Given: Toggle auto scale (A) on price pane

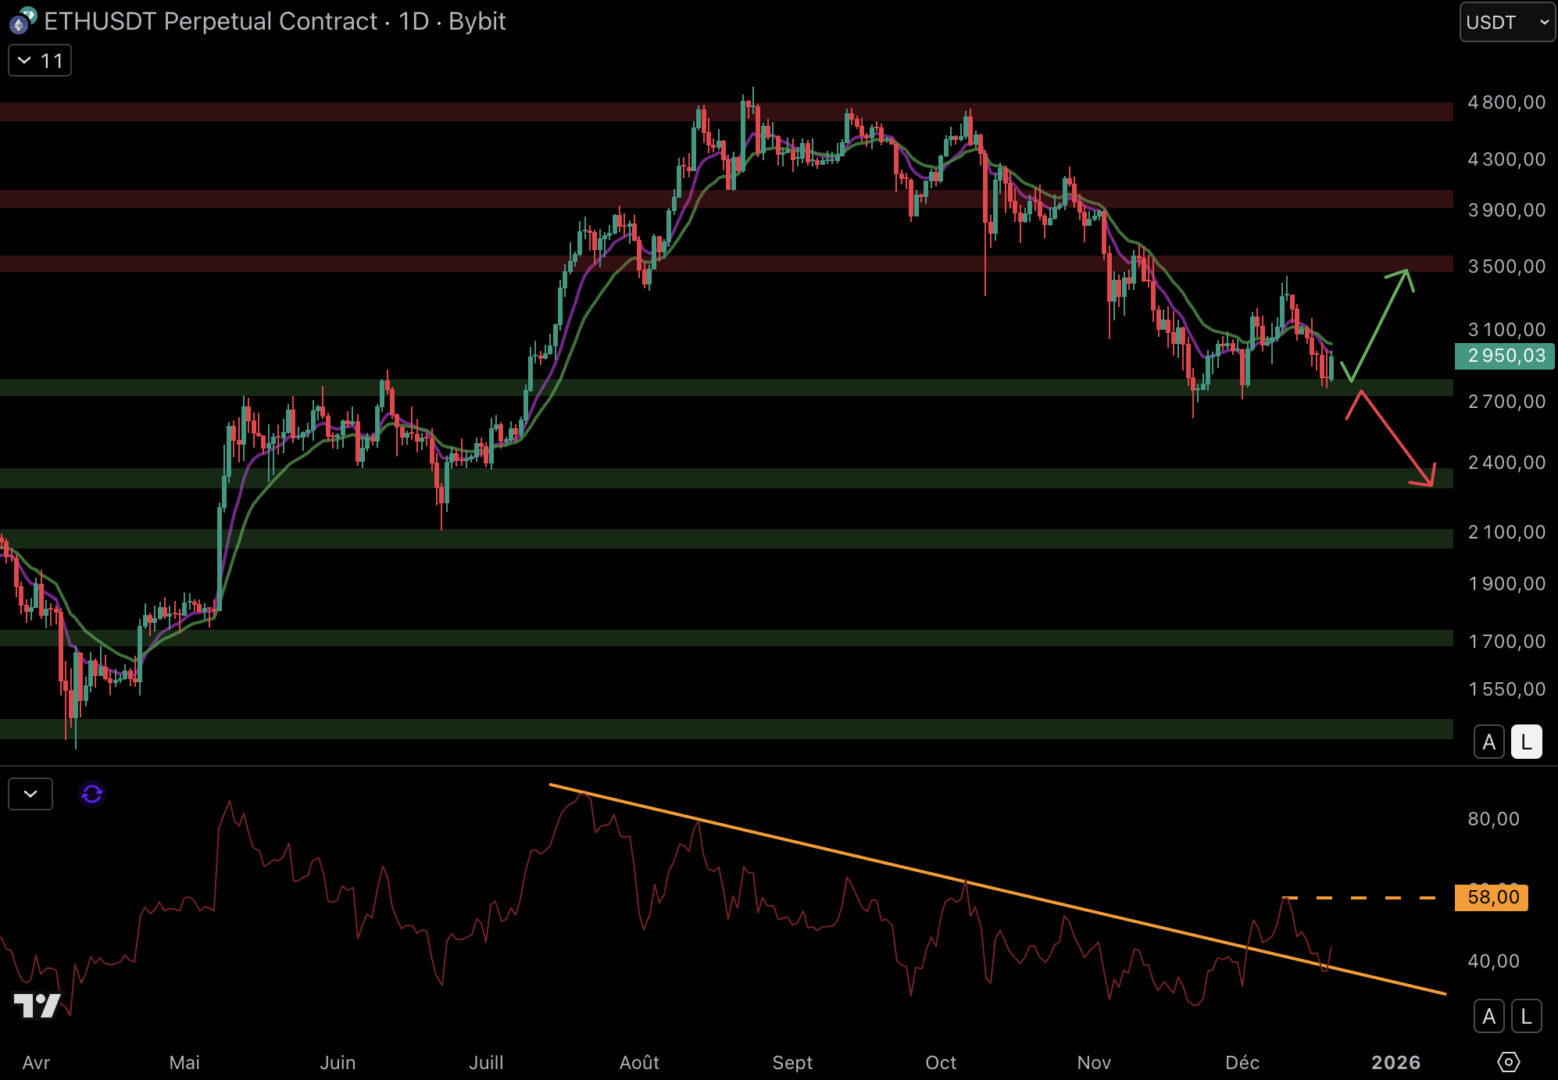Looking at the screenshot, I should (1489, 742).
